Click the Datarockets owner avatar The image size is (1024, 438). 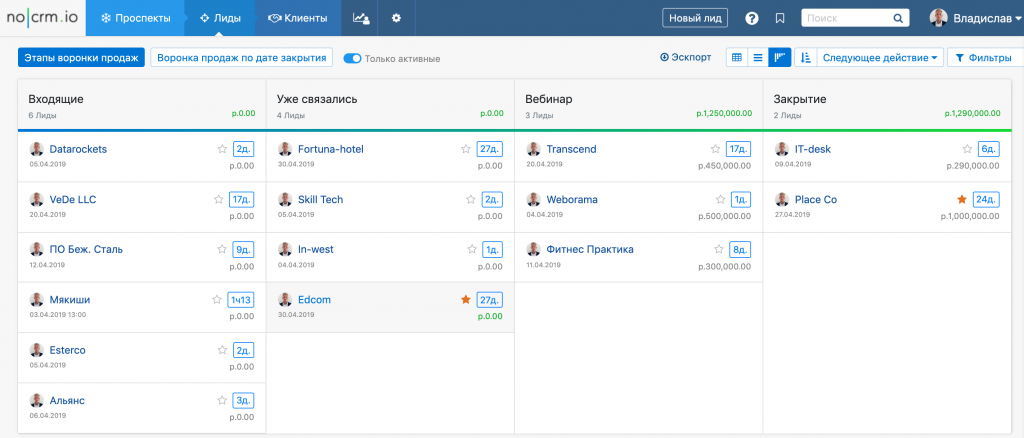coord(37,149)
